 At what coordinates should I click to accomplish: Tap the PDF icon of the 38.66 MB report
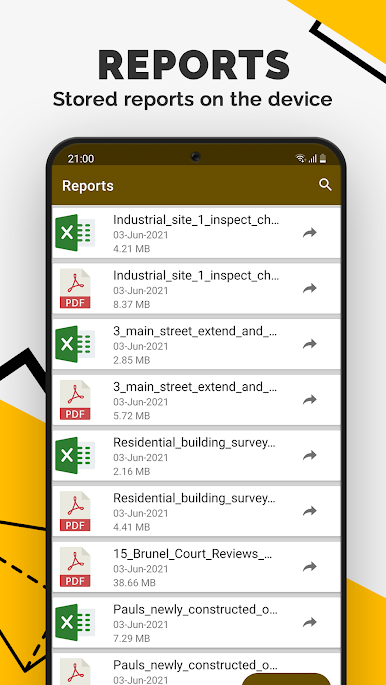click(75, 567)
